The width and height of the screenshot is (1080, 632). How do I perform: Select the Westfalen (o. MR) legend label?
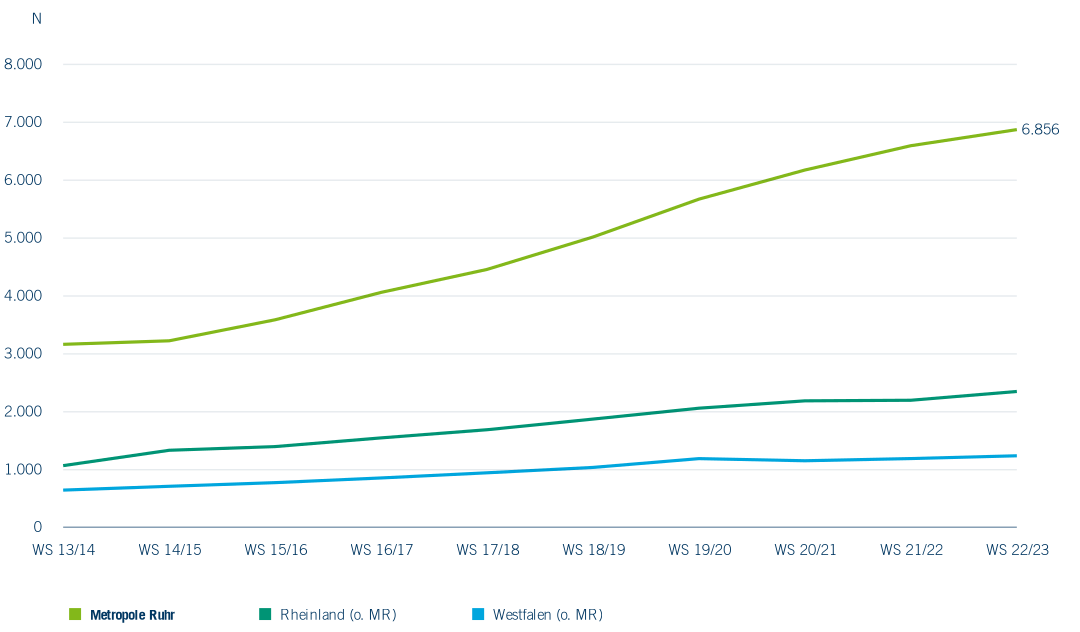coord(547,615)
